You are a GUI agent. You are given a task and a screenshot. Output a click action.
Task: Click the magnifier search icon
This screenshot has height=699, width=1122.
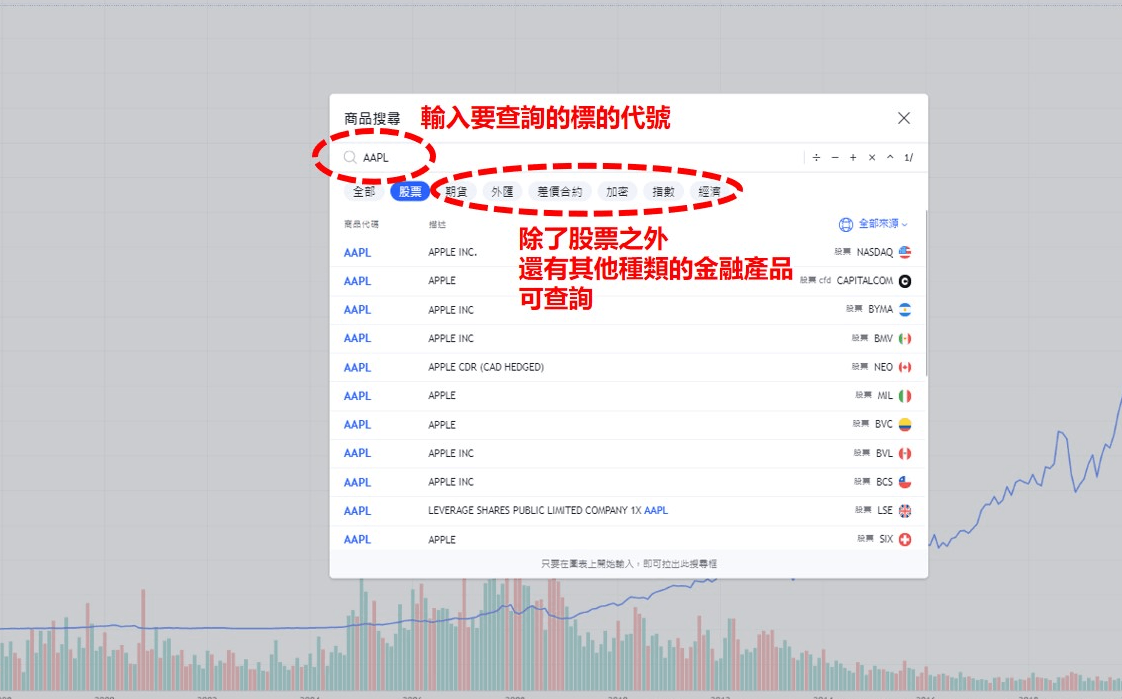point(350,157)
